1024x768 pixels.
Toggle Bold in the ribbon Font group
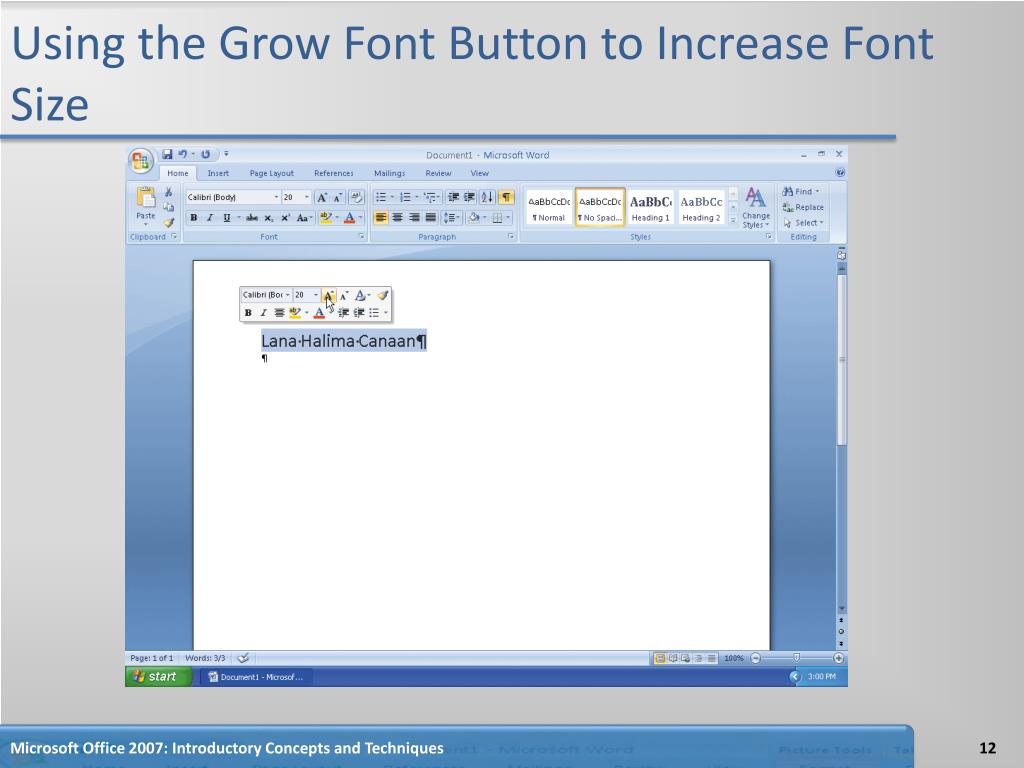pyautogui.click(x=193, y=218)
